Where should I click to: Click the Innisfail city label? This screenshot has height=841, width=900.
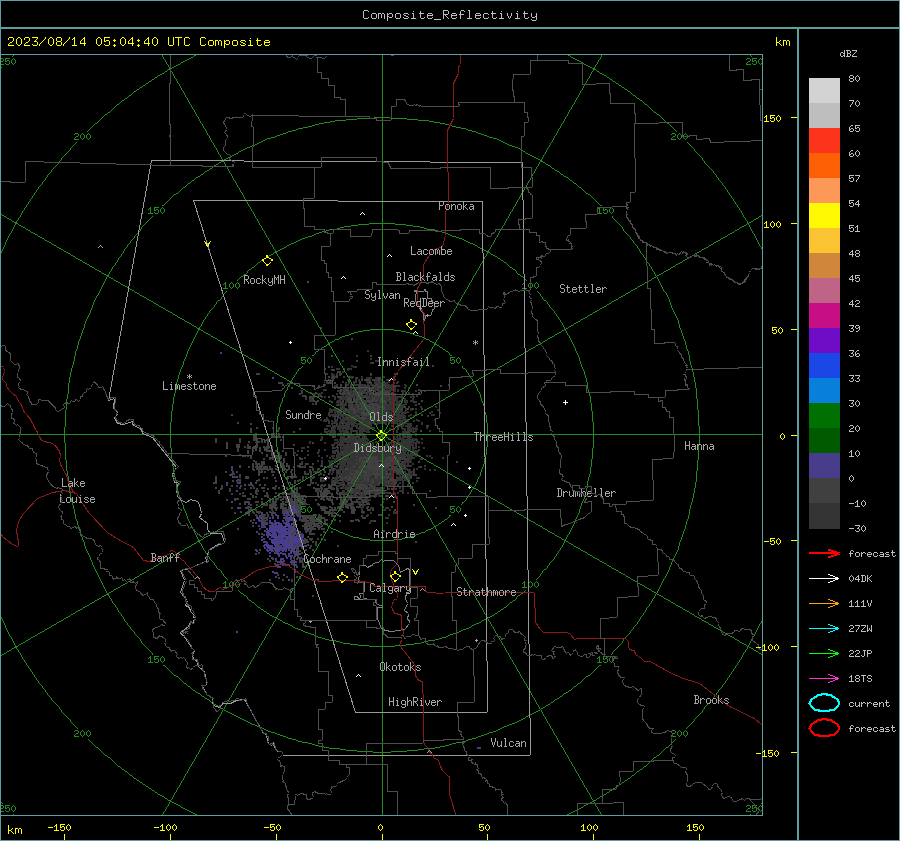[x=404, y=362]
